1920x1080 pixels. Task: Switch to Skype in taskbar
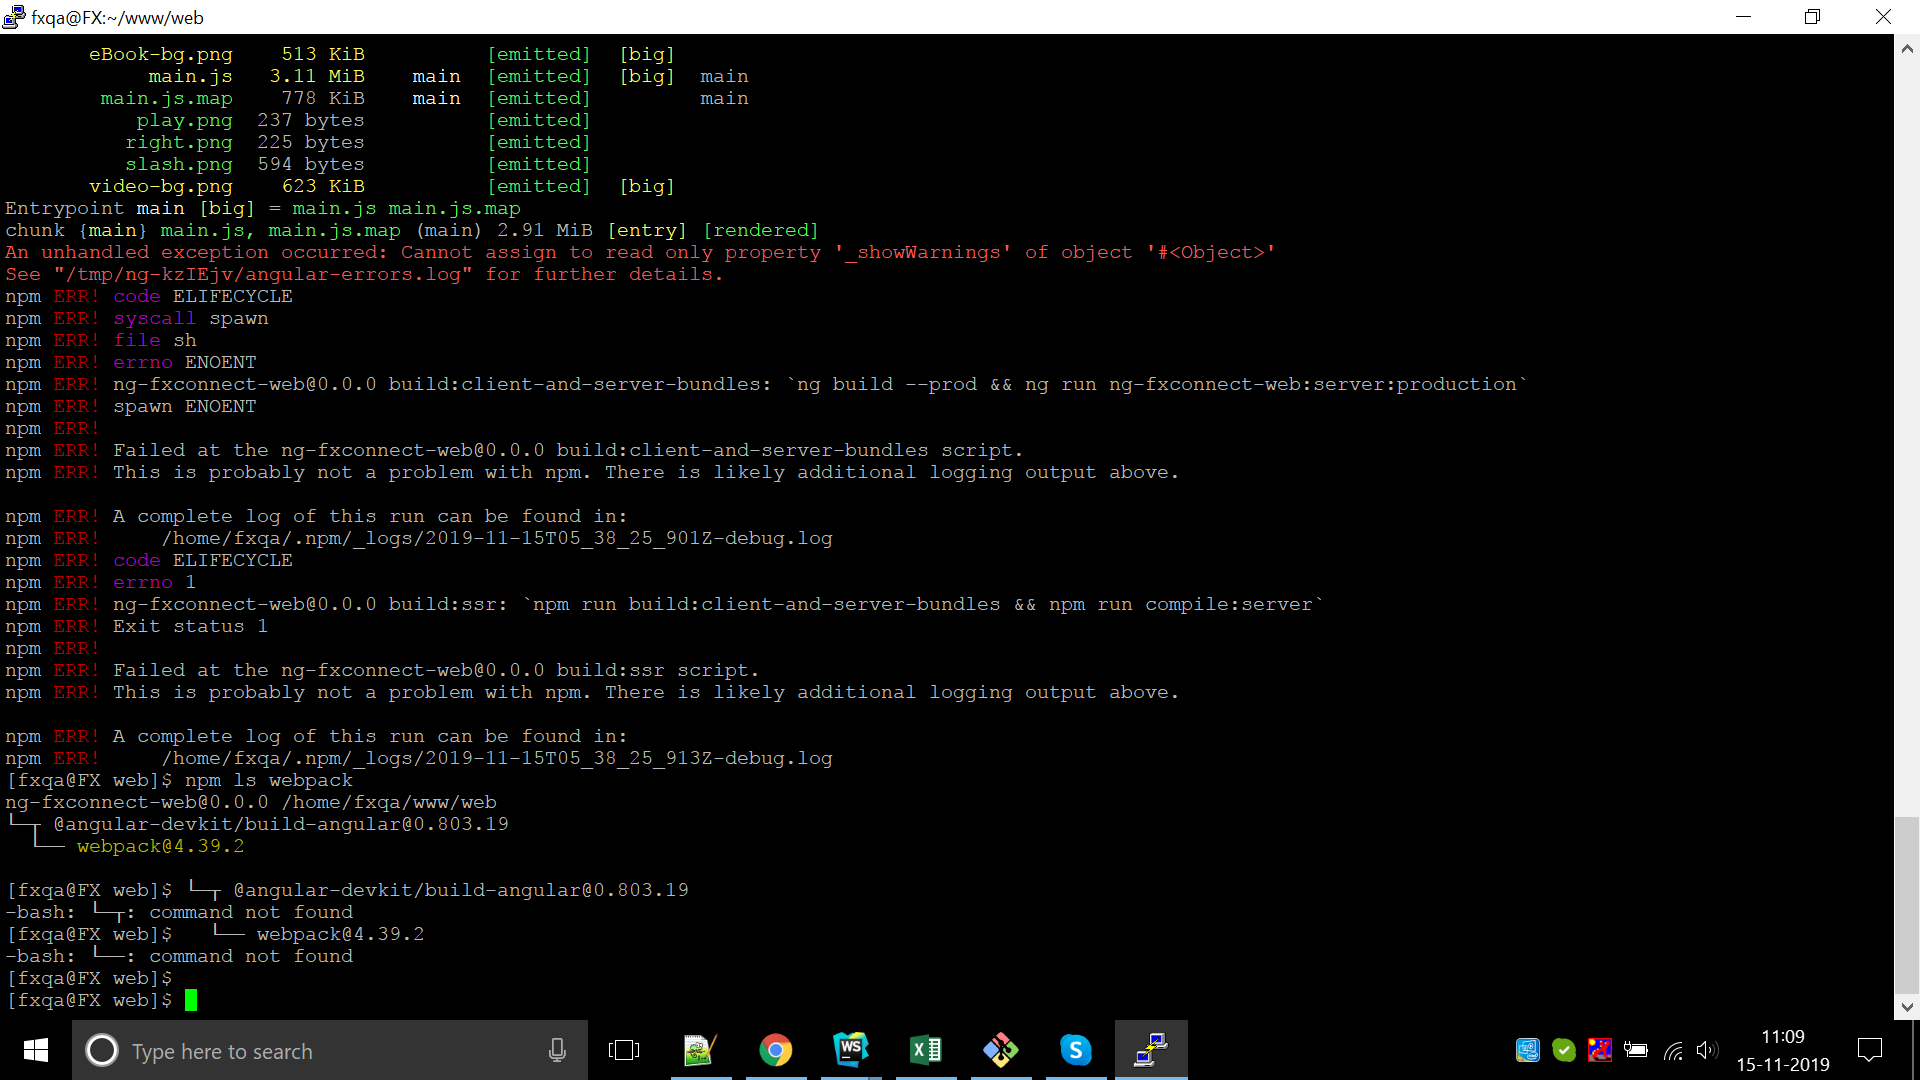tap(1075, 1050)
